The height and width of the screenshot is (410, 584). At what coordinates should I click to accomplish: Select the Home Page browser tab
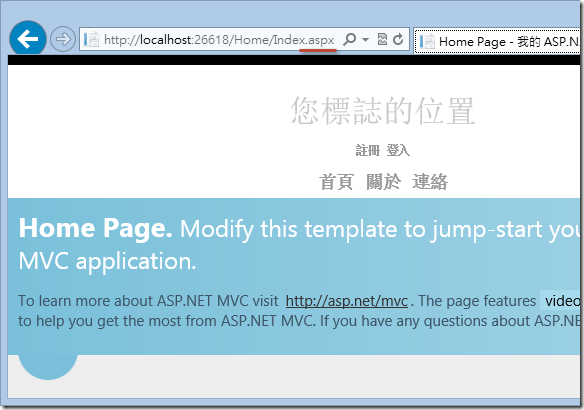coord(497,41)
